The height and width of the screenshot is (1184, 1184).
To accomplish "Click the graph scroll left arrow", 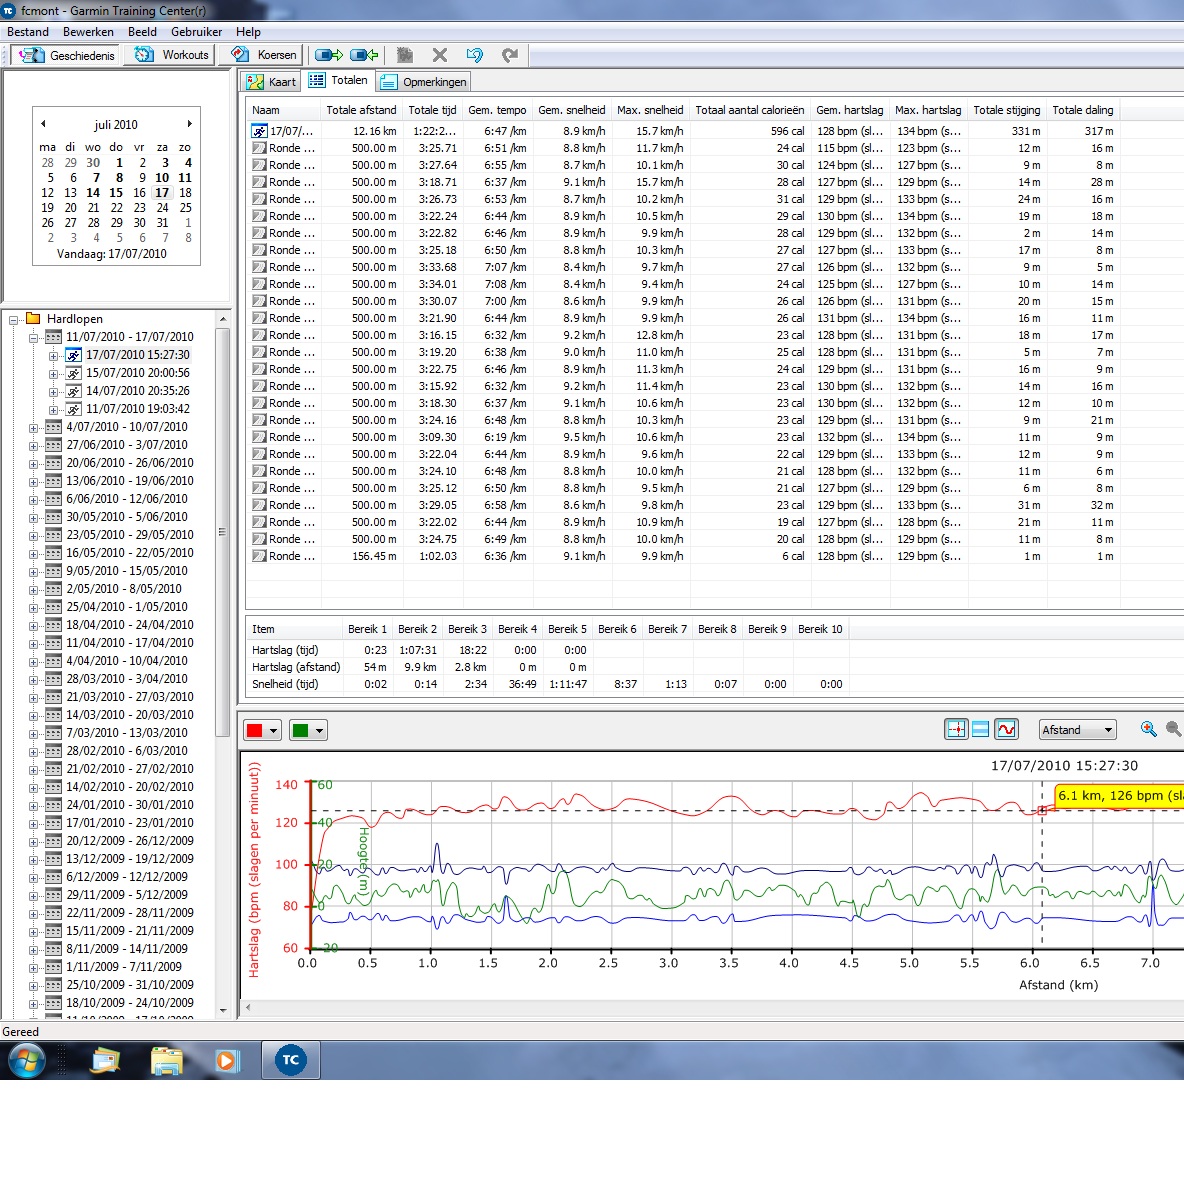I will coord(248,1007).
